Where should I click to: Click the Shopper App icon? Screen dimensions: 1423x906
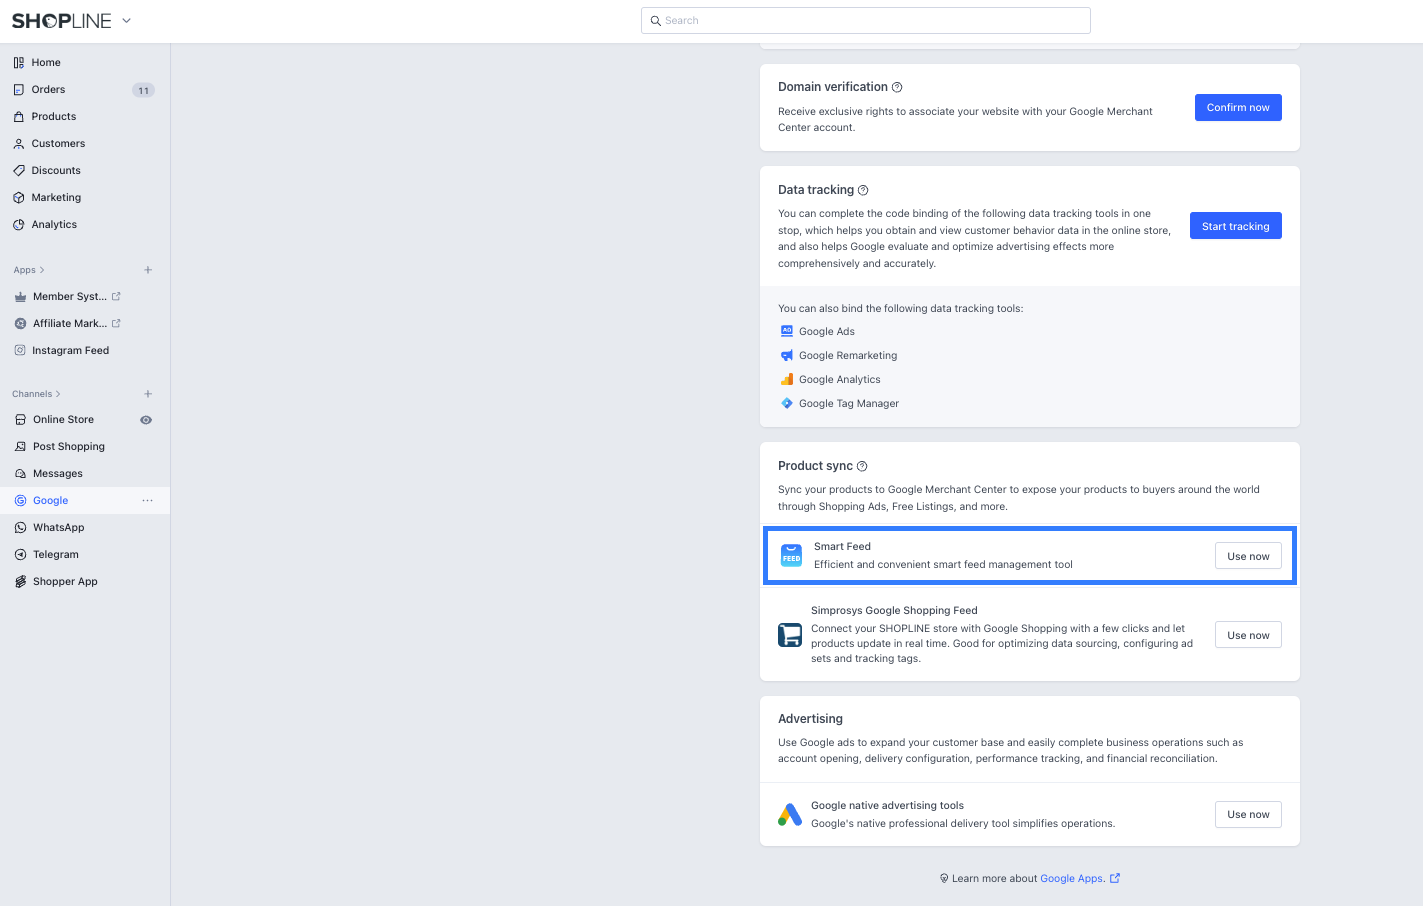pos(20,581)
